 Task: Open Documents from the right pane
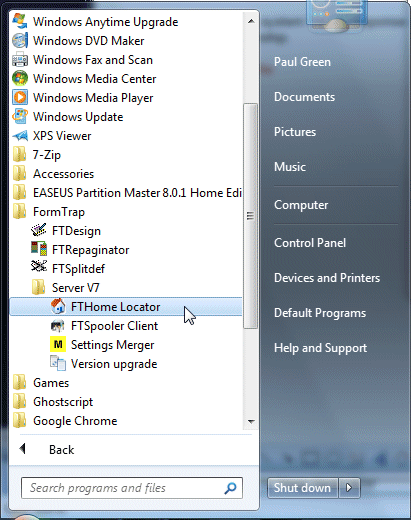click(x=304, y=97)
